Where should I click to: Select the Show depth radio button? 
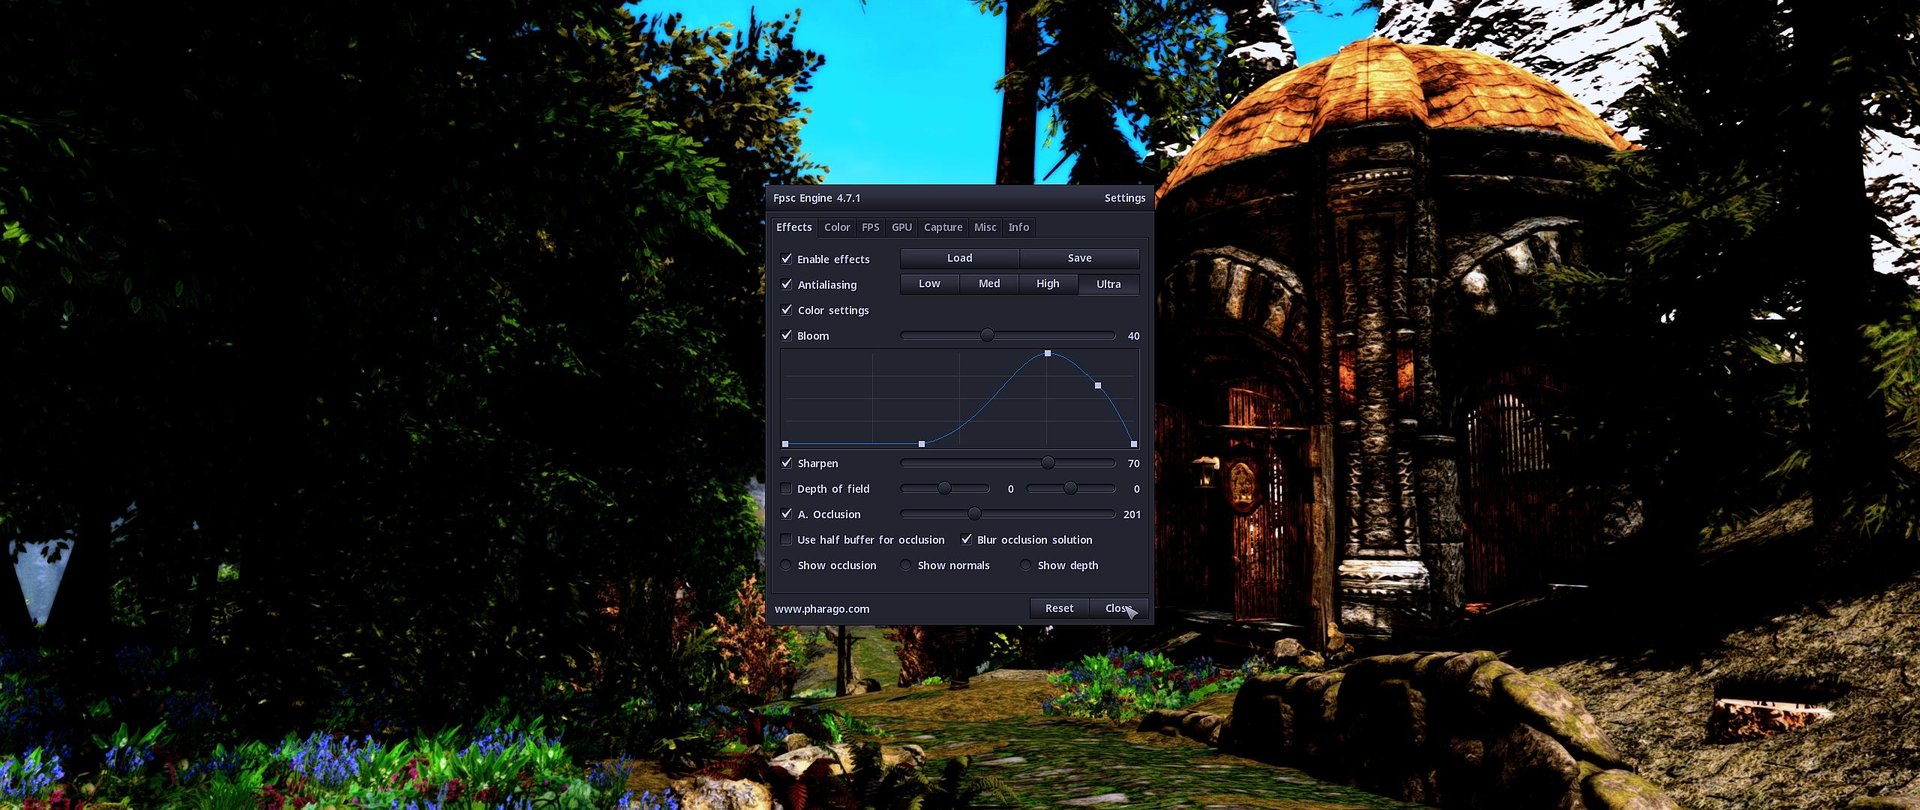click(1026, 566)
